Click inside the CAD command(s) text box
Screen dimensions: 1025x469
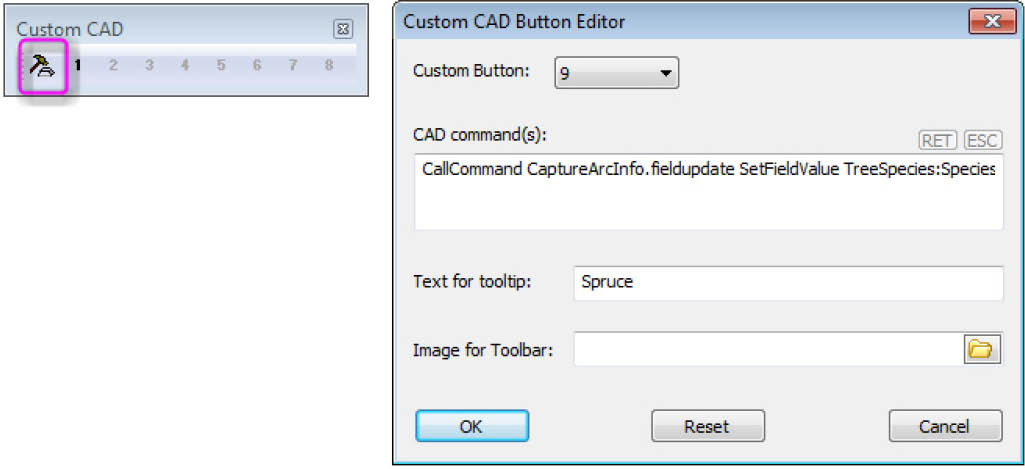709,192
